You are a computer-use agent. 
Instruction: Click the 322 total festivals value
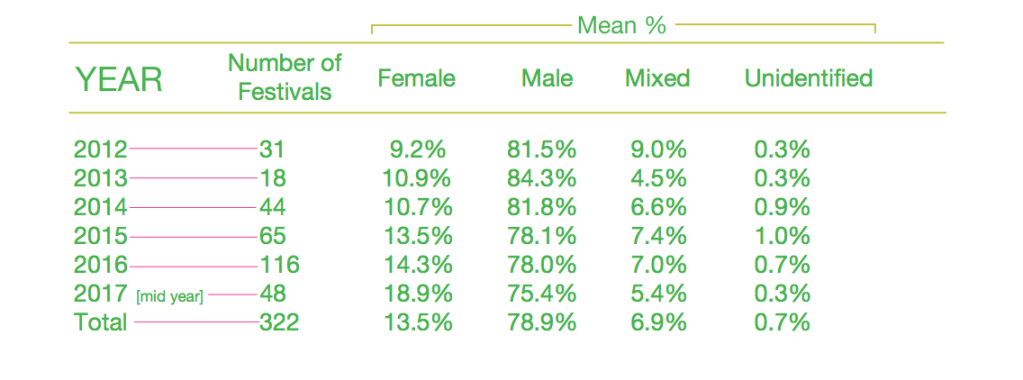point(279,323)
